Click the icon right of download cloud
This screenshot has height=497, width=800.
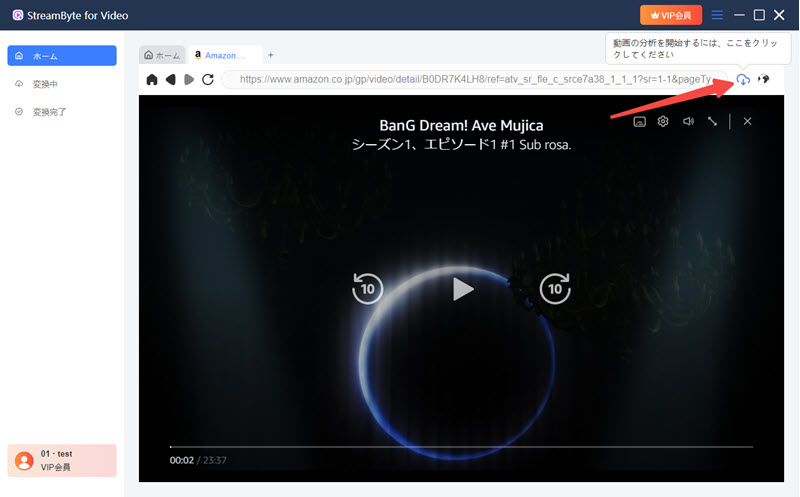pos(764,79)
